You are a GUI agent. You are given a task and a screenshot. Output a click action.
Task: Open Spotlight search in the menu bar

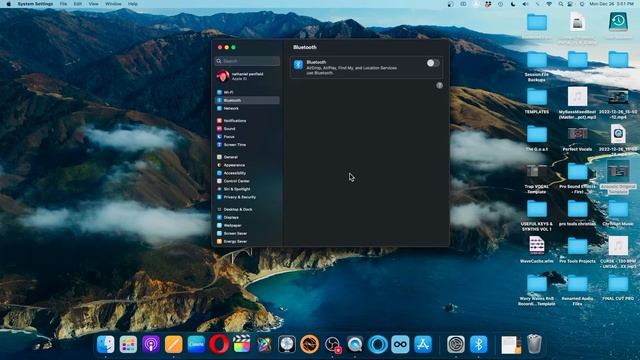[561, 4]
